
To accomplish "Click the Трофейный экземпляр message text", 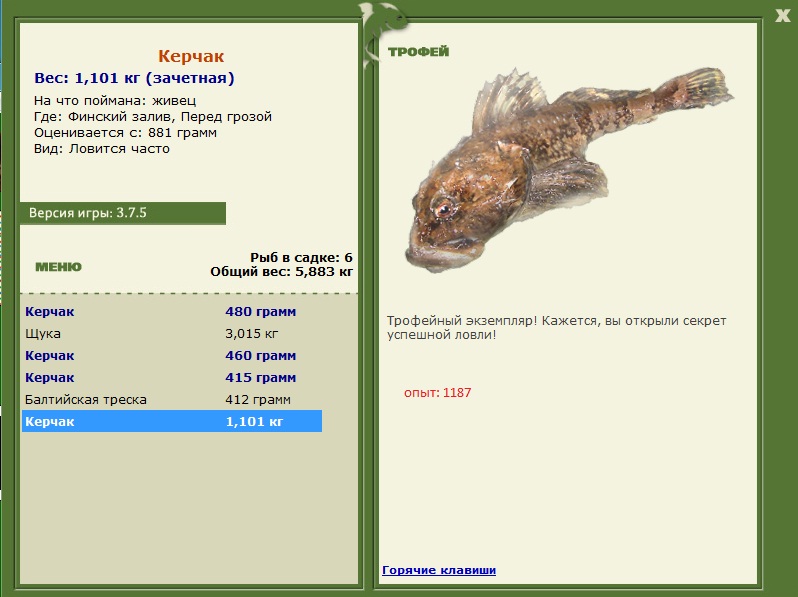I will 556,328.
